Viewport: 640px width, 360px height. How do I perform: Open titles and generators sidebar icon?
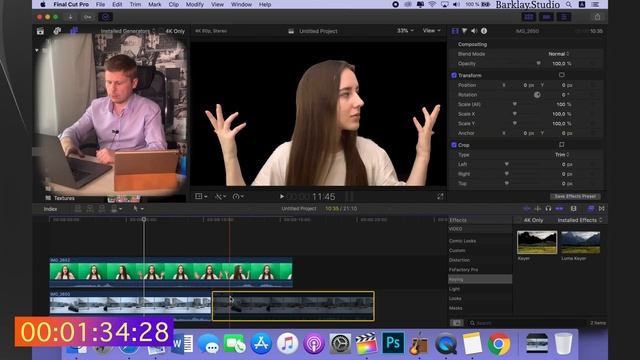coord(74,31)
